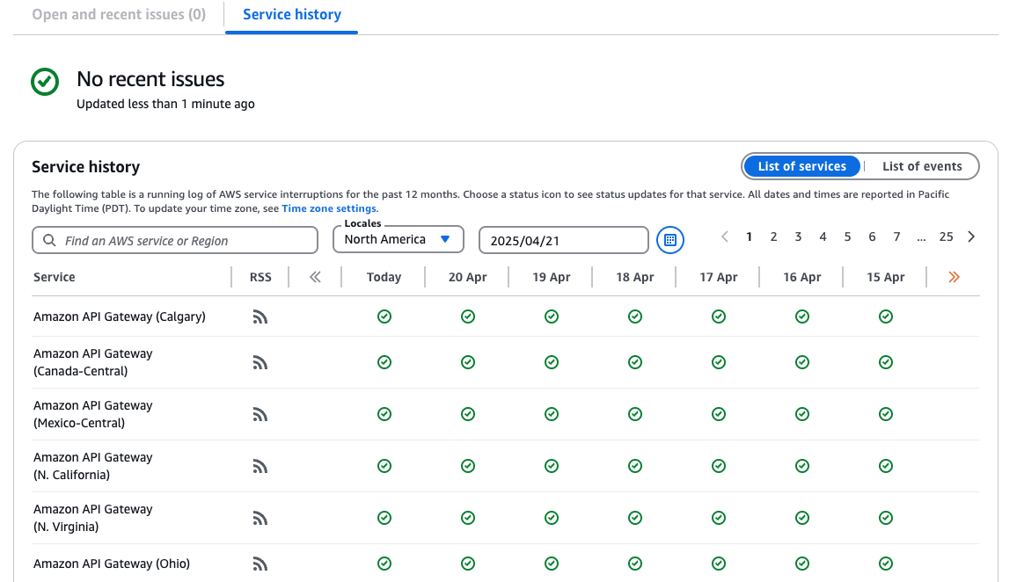Click the Find an AWS service search field

tap(175, 240)
